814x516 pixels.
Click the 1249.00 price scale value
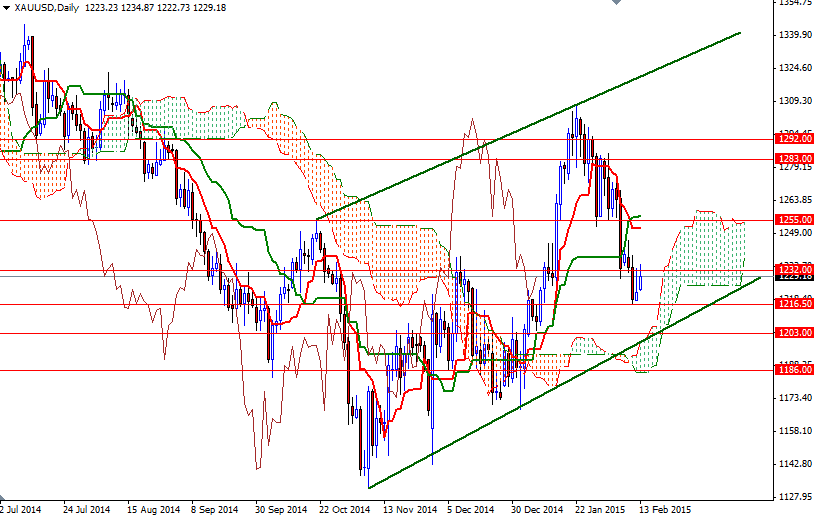[795, 233]
